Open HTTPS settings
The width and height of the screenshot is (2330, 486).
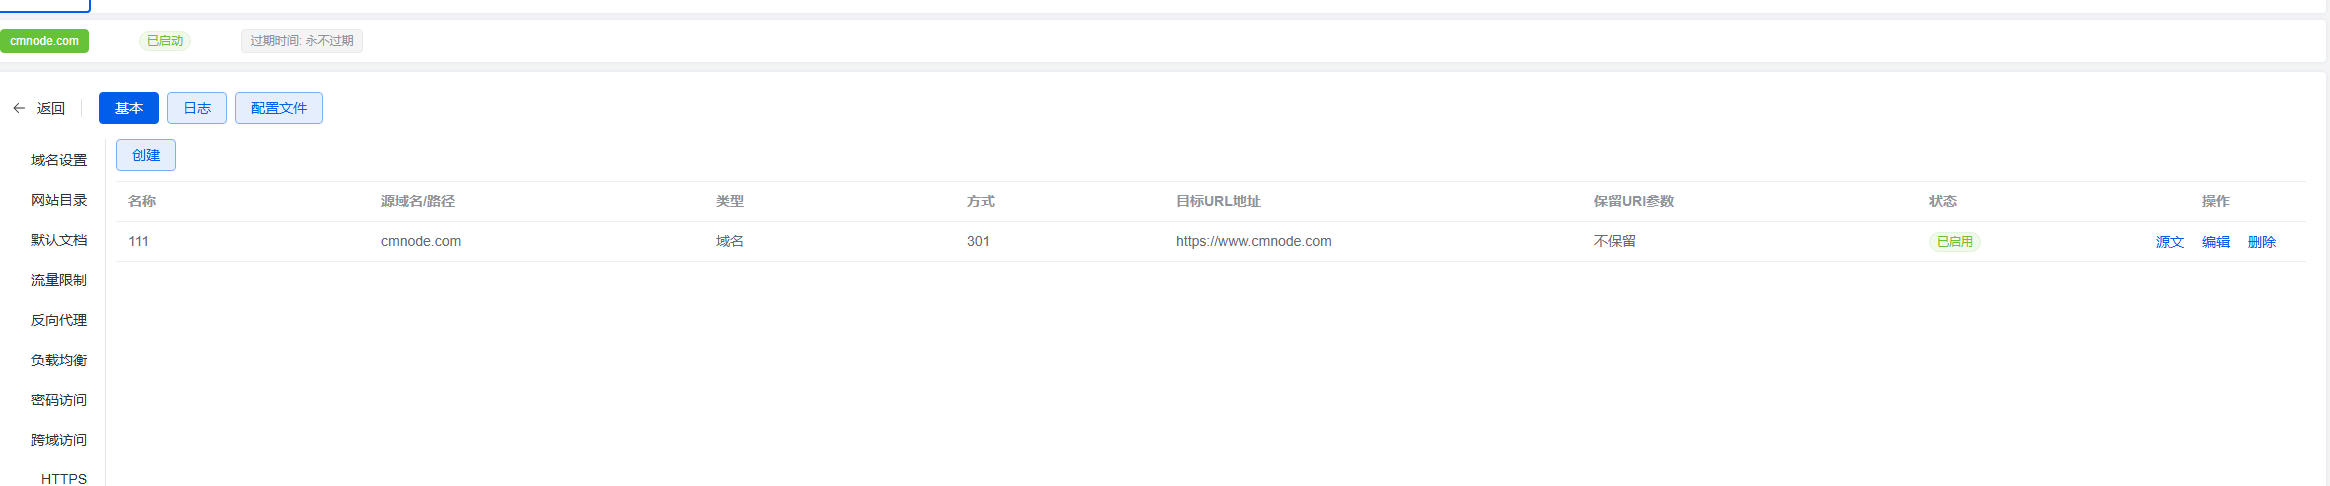[64, 479]
